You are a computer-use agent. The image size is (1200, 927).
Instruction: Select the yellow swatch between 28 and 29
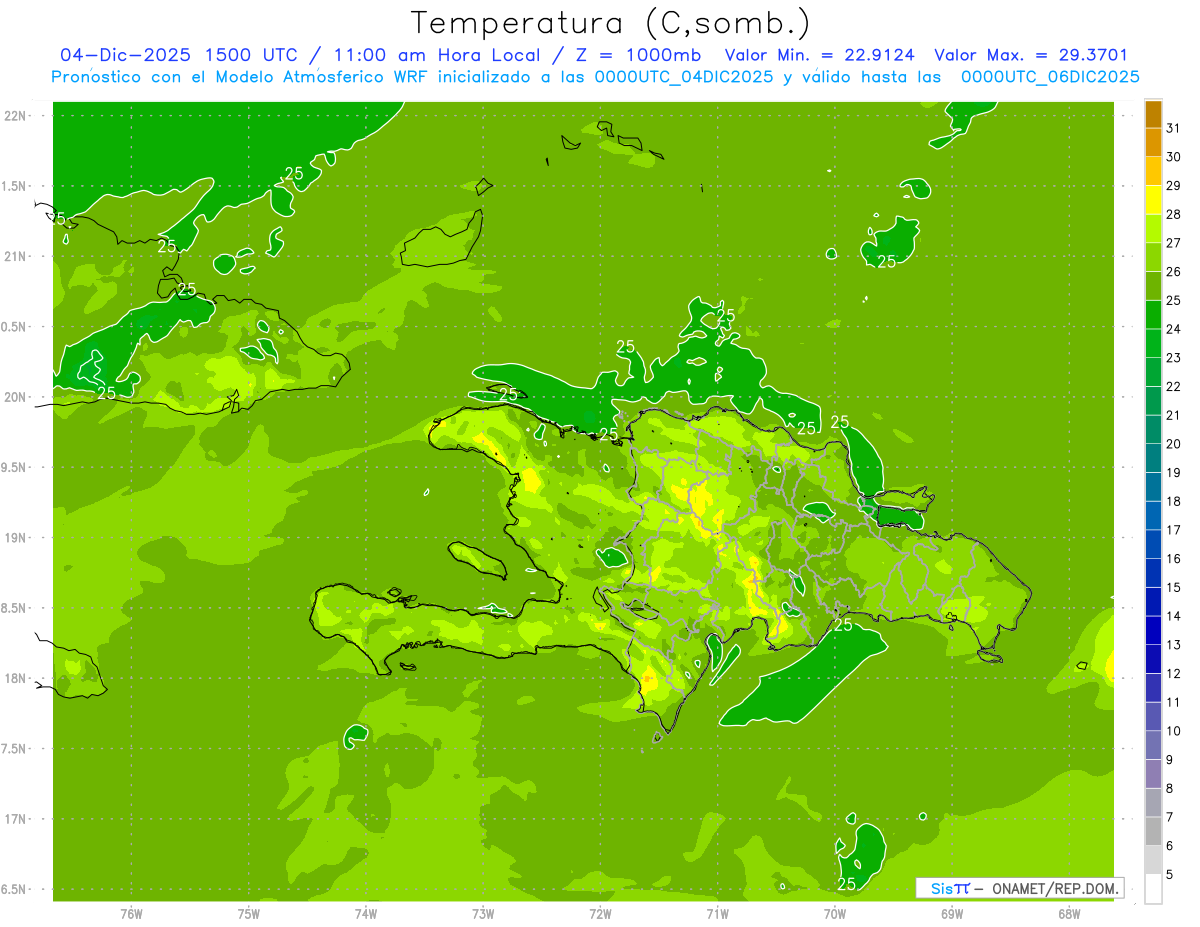(x=1153, y=200)
